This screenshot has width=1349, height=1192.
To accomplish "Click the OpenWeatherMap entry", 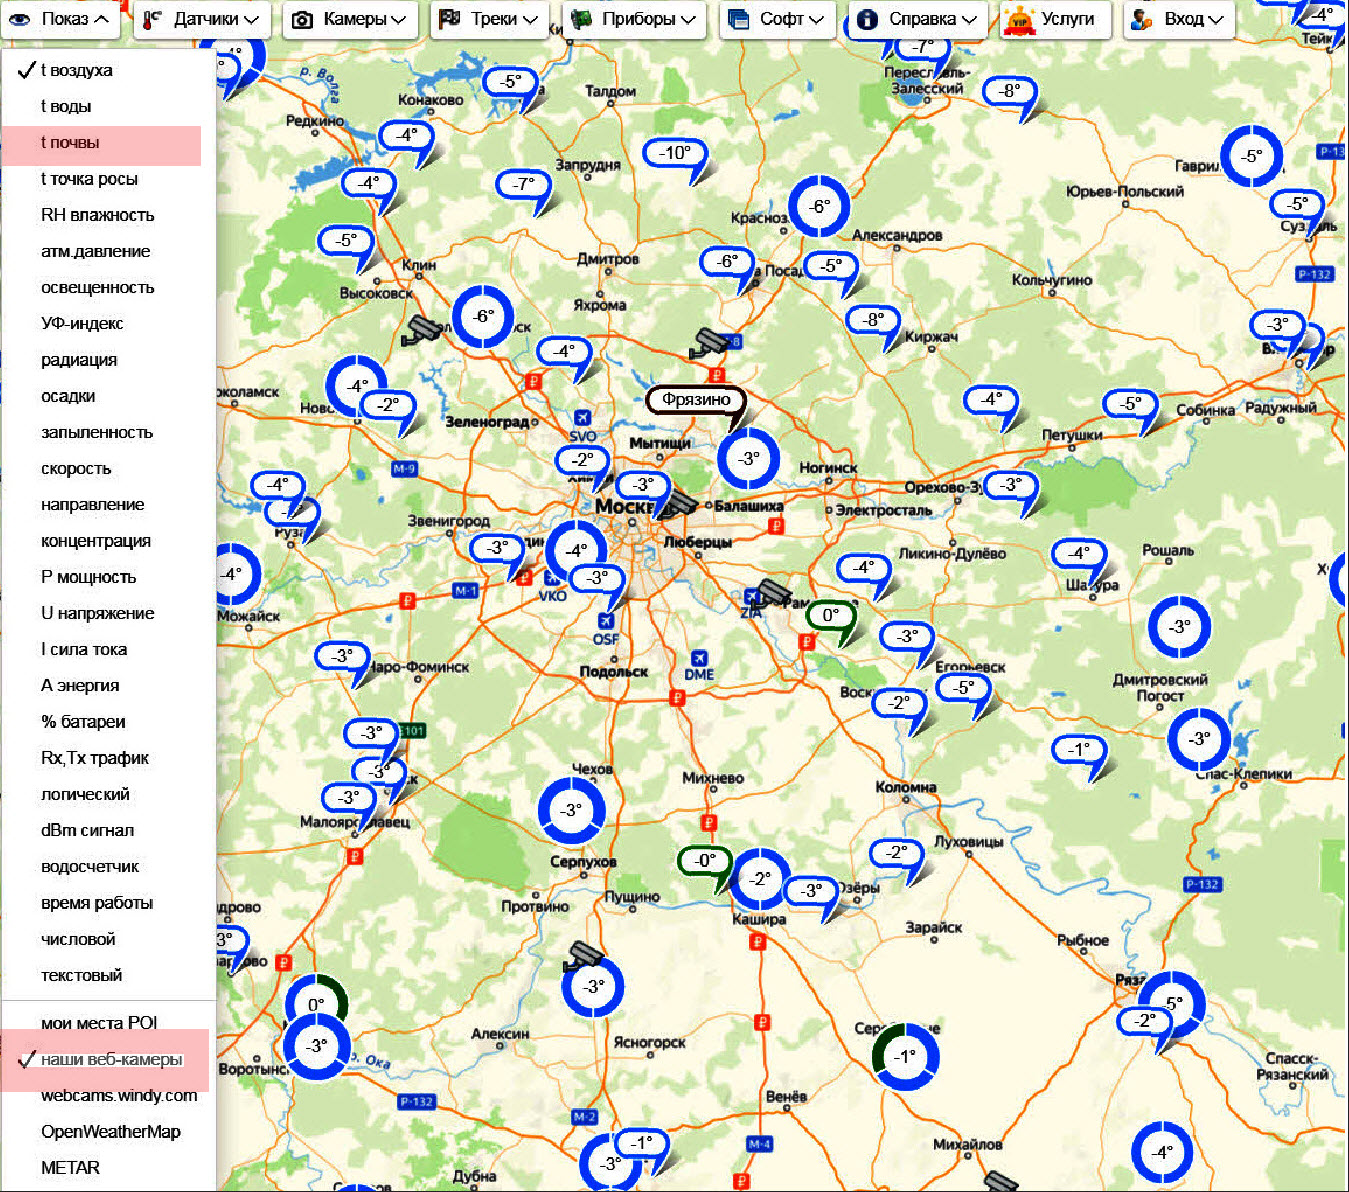I will coord(110,1131).
